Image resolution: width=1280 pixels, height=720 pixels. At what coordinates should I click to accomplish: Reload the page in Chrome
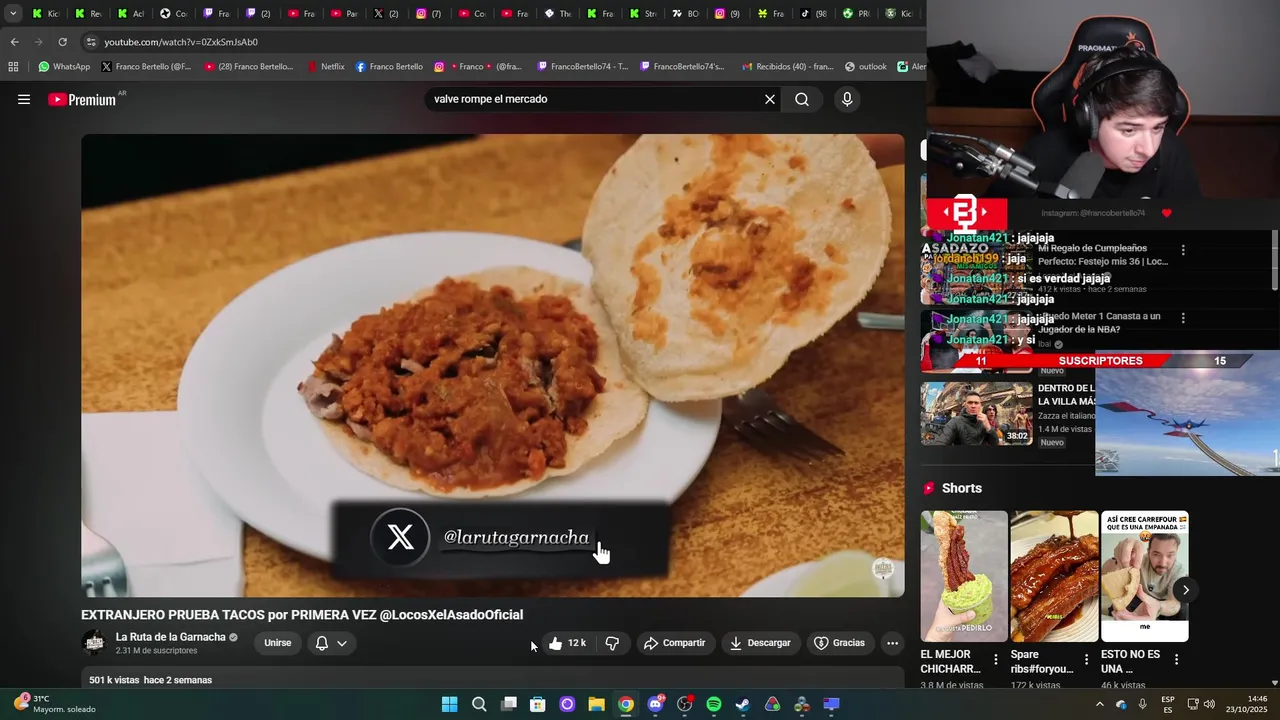coord(62,42)
